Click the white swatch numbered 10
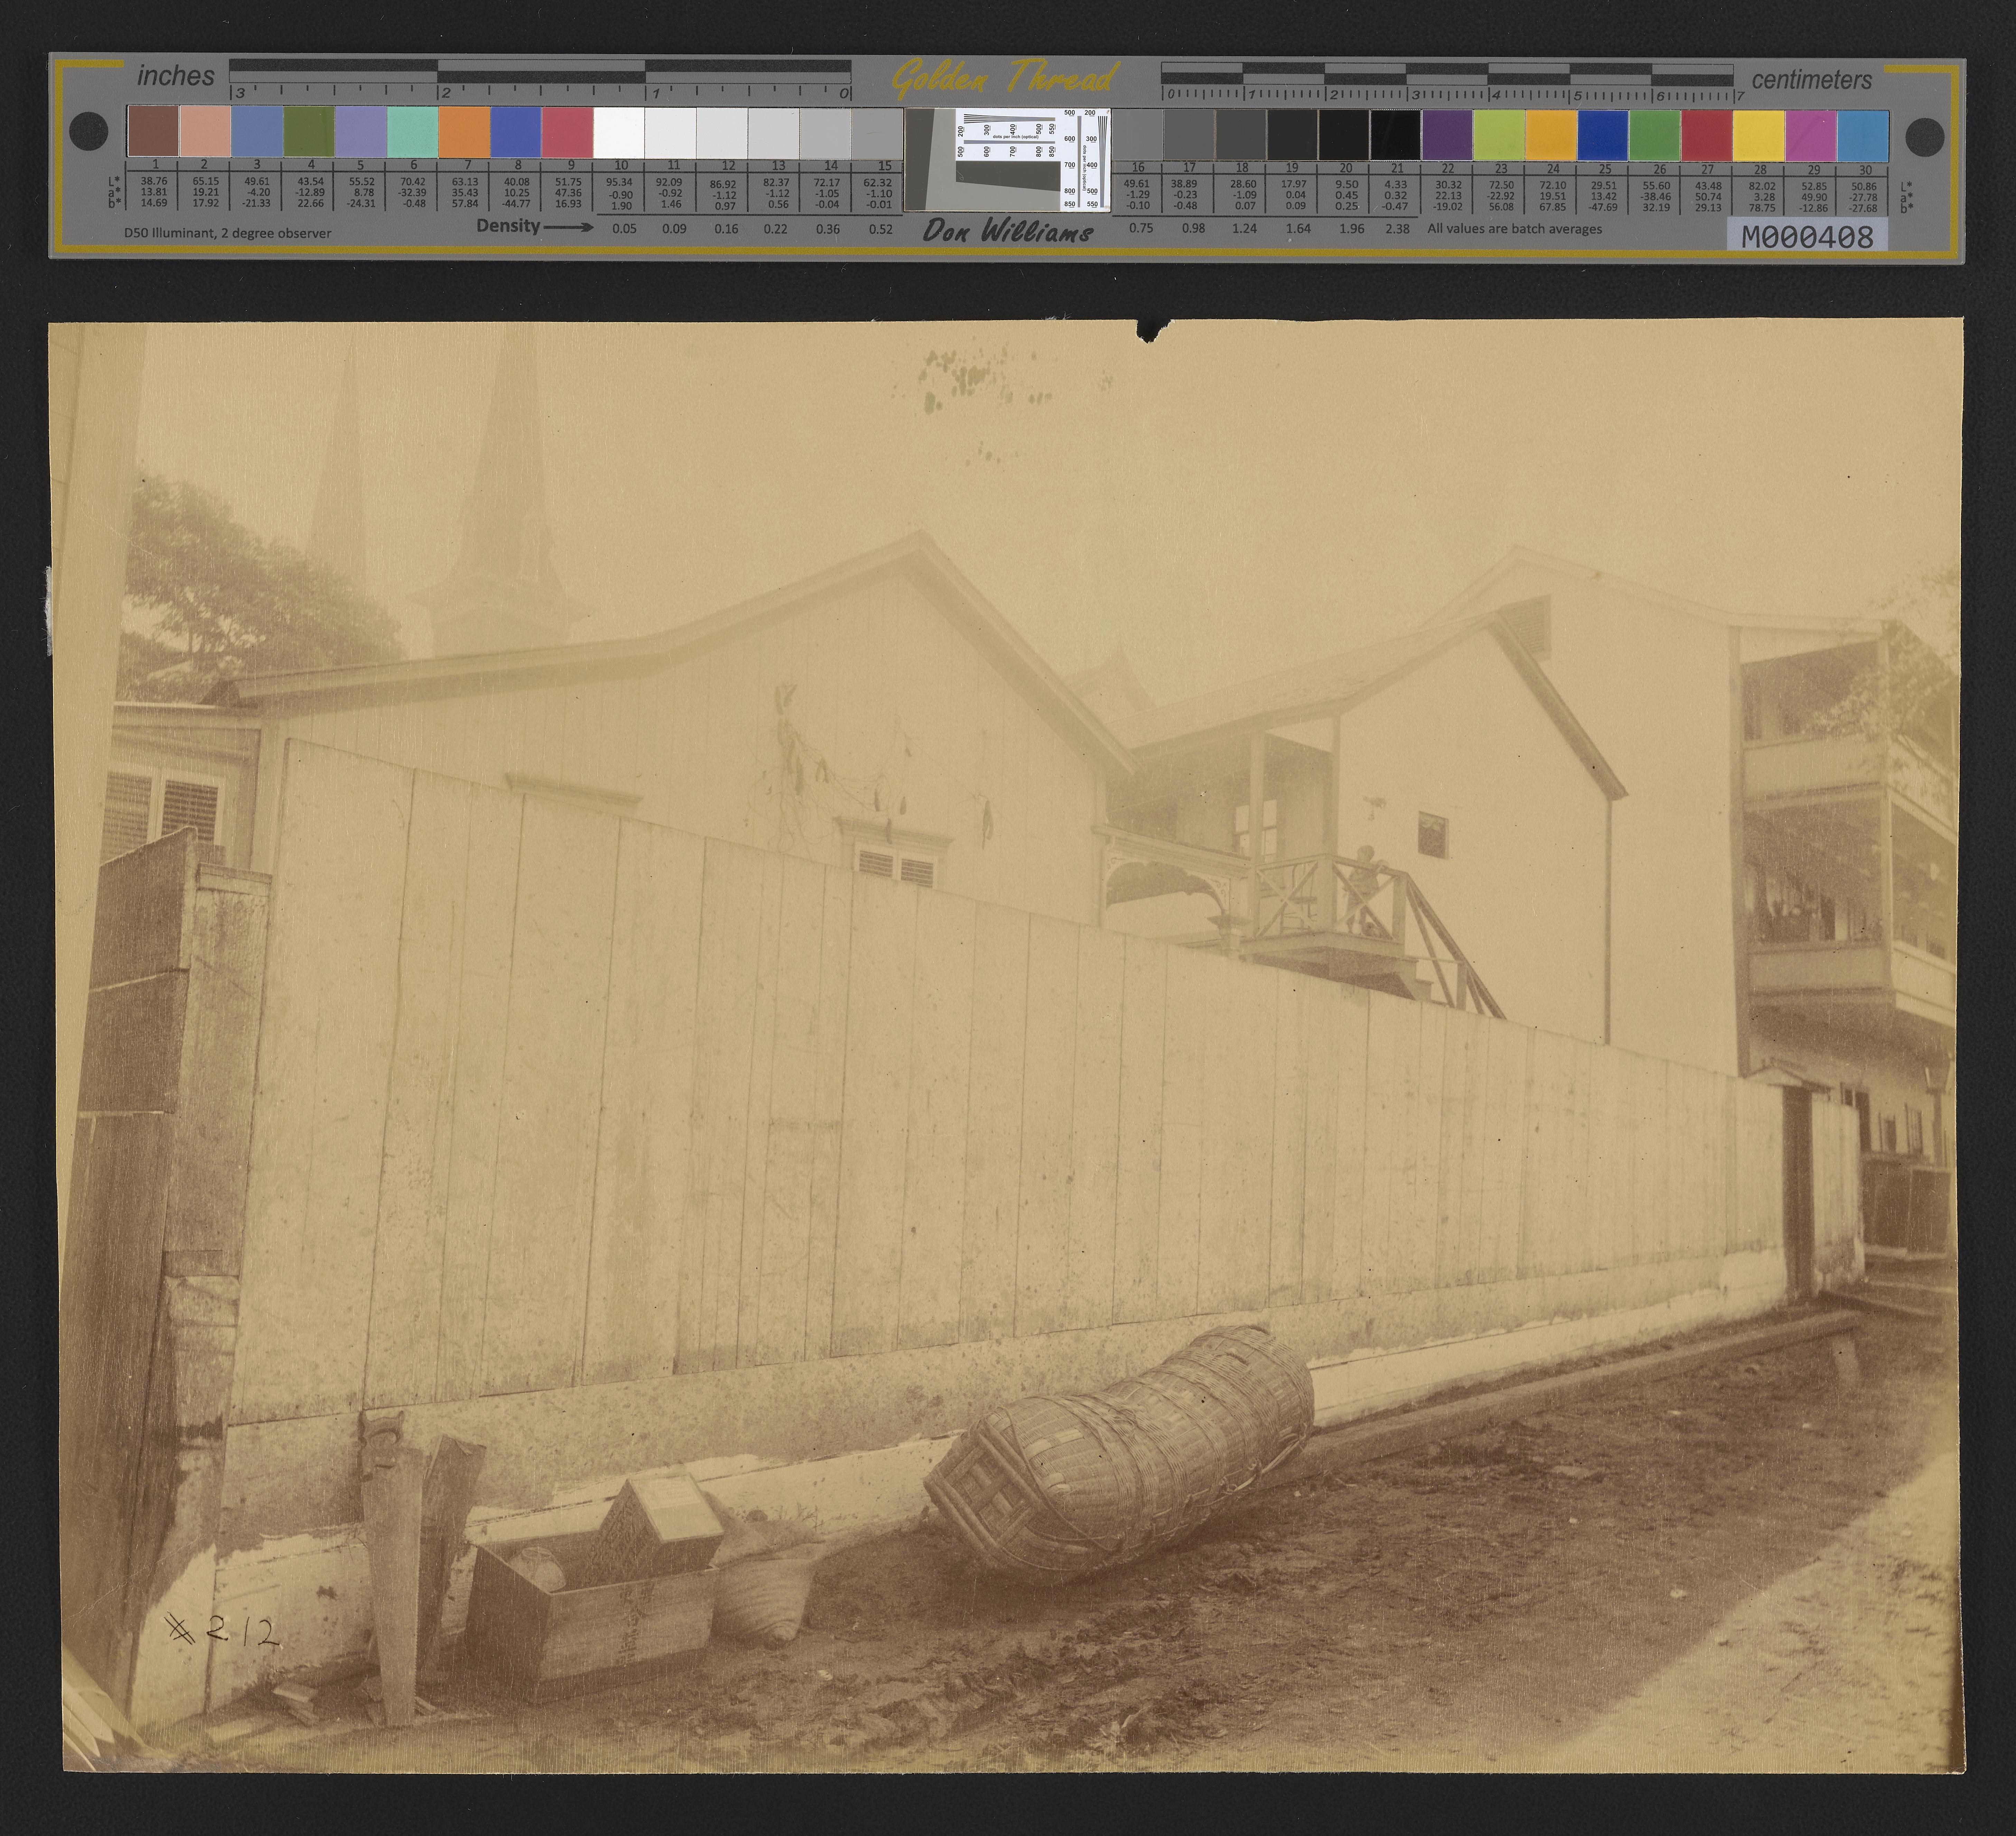 [619, 132]
